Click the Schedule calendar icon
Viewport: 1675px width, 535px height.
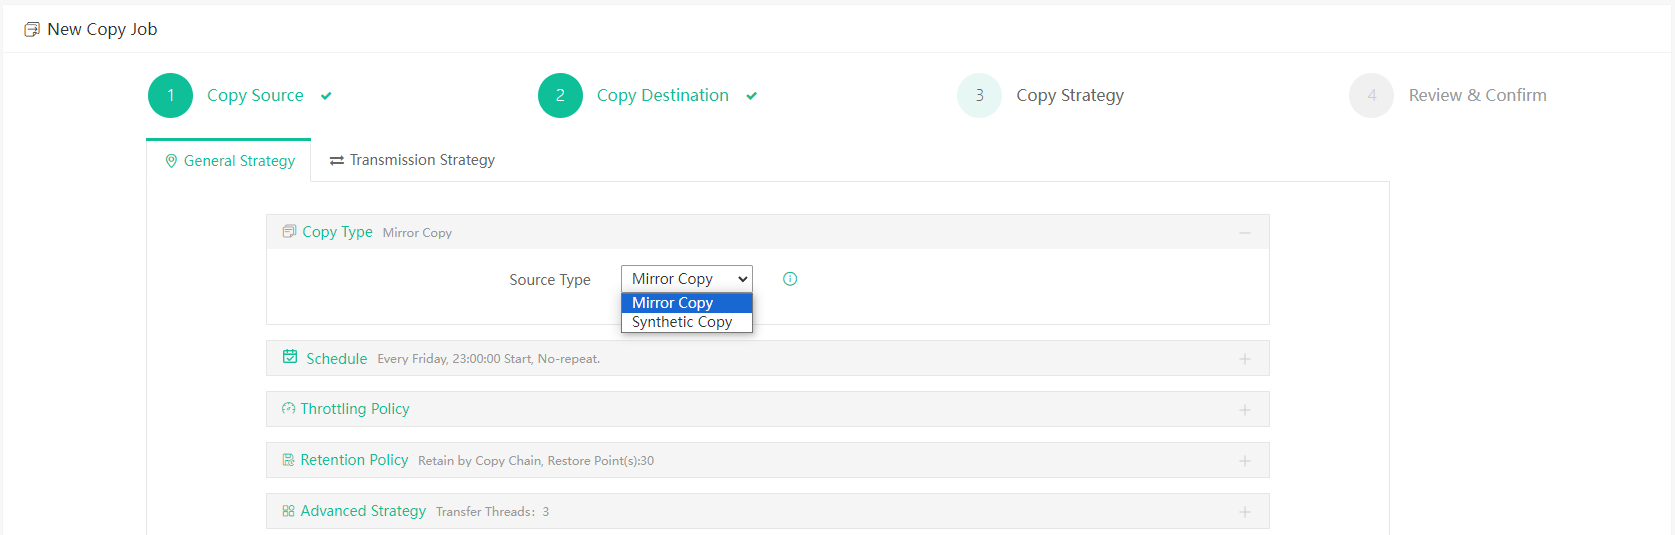coord(290,357)
